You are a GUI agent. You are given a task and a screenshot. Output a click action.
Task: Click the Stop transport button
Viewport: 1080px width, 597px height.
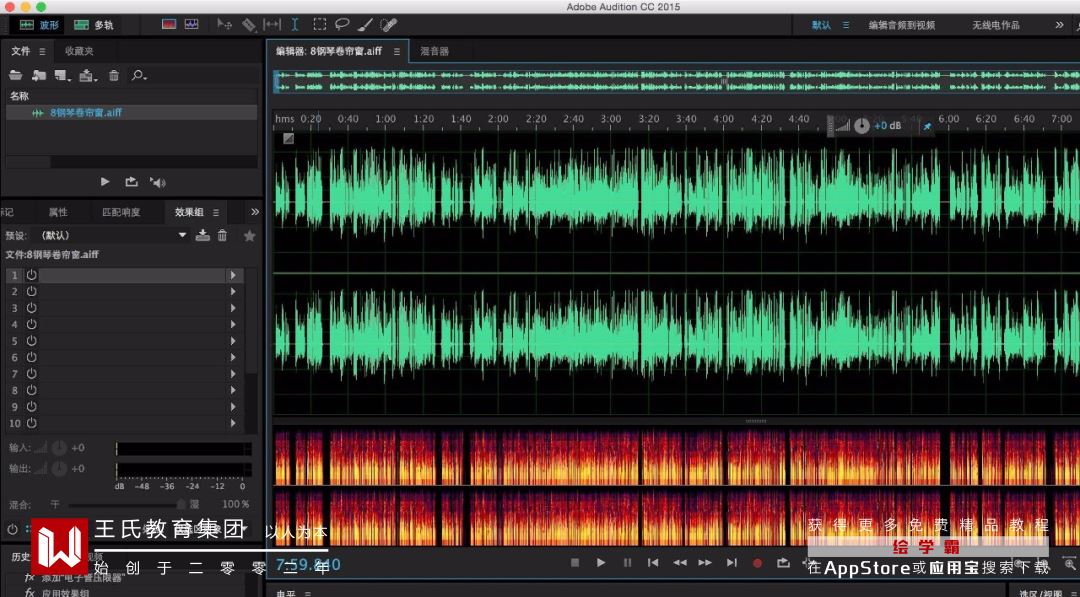(575, 563)
